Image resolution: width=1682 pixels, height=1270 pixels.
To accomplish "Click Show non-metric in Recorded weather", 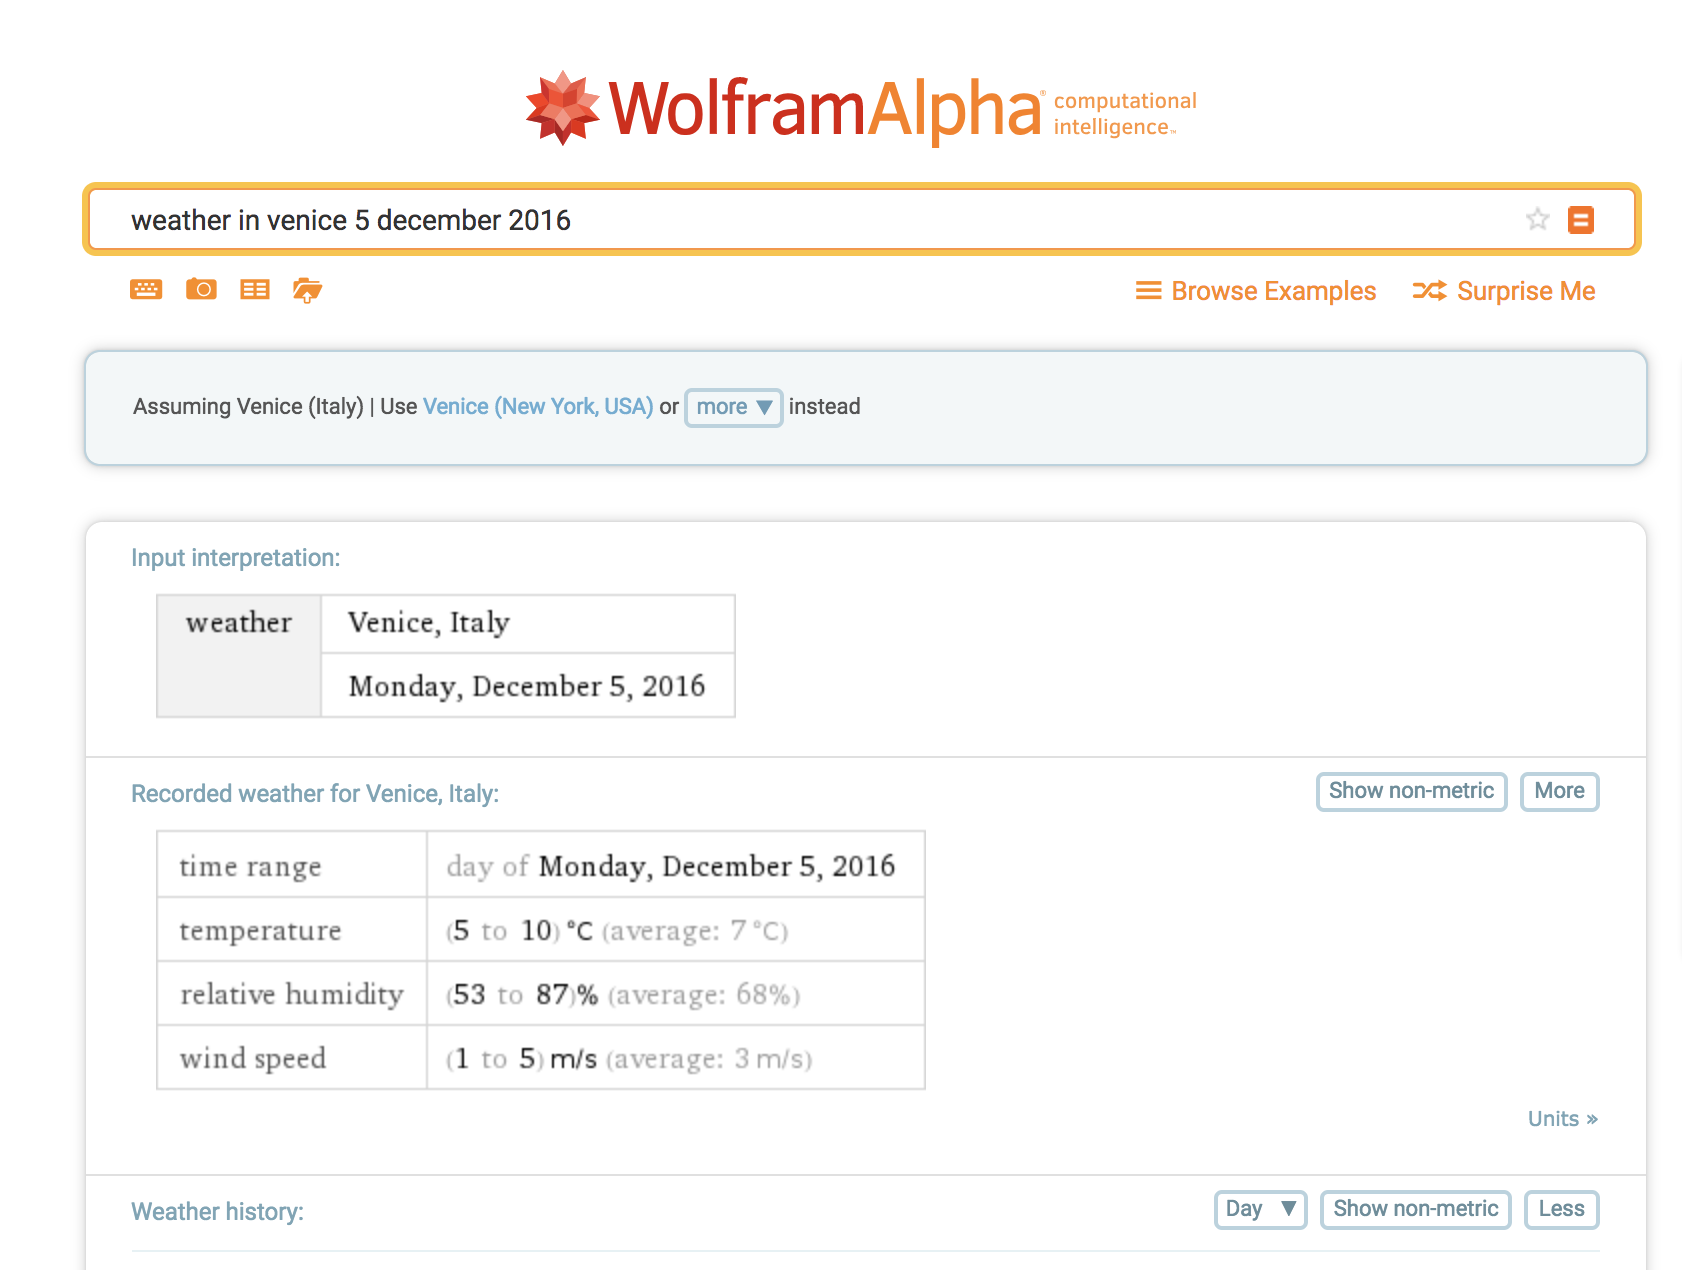I will click(1411, 791).
